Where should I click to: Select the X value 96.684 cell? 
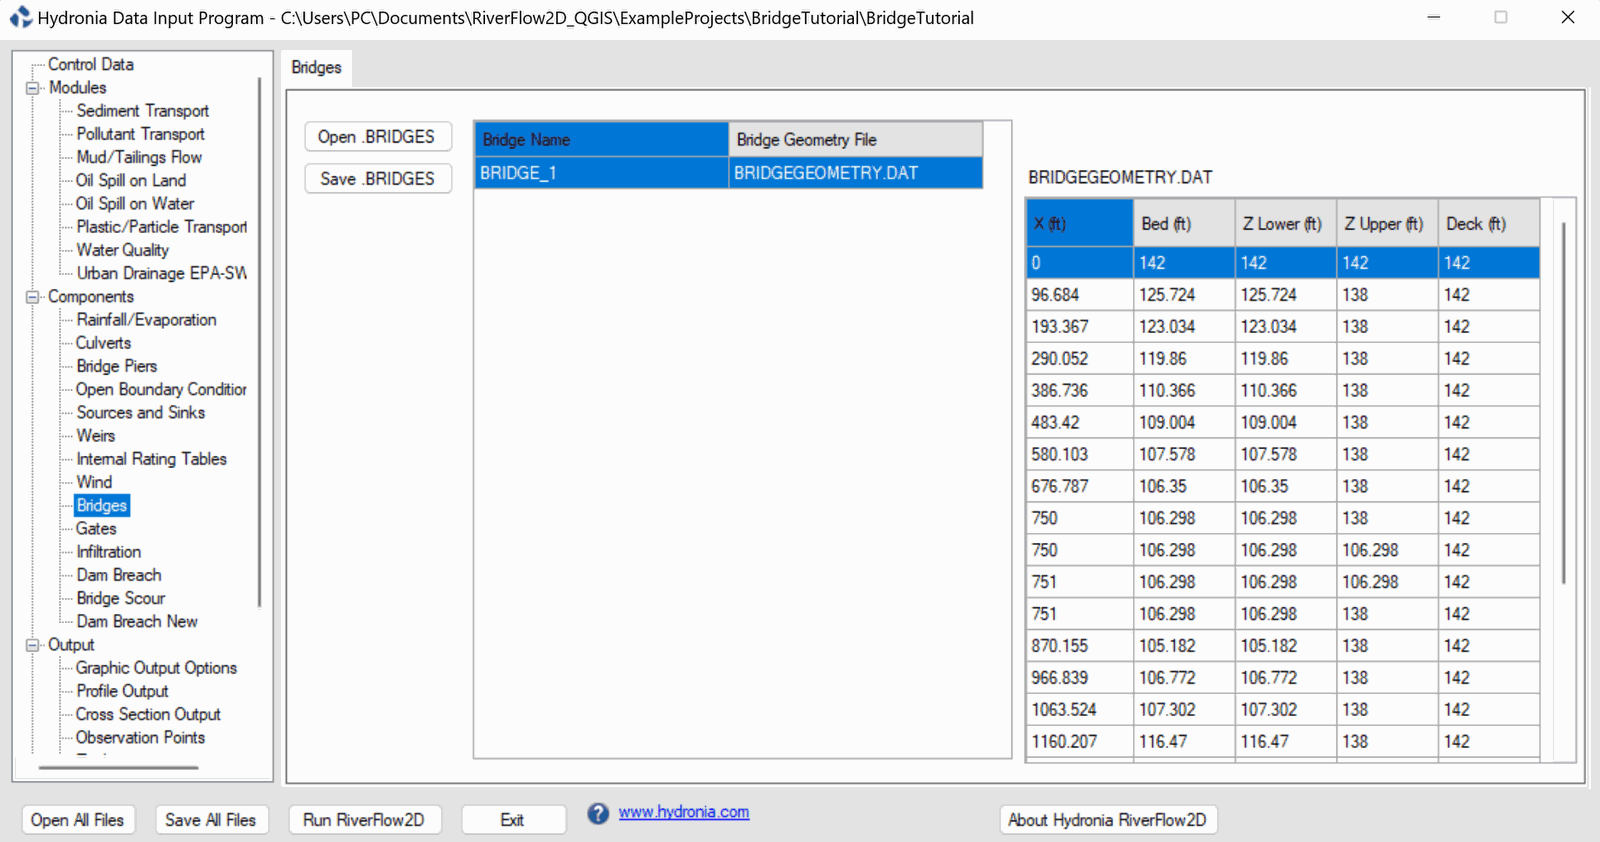click(x=1078, y=295)
